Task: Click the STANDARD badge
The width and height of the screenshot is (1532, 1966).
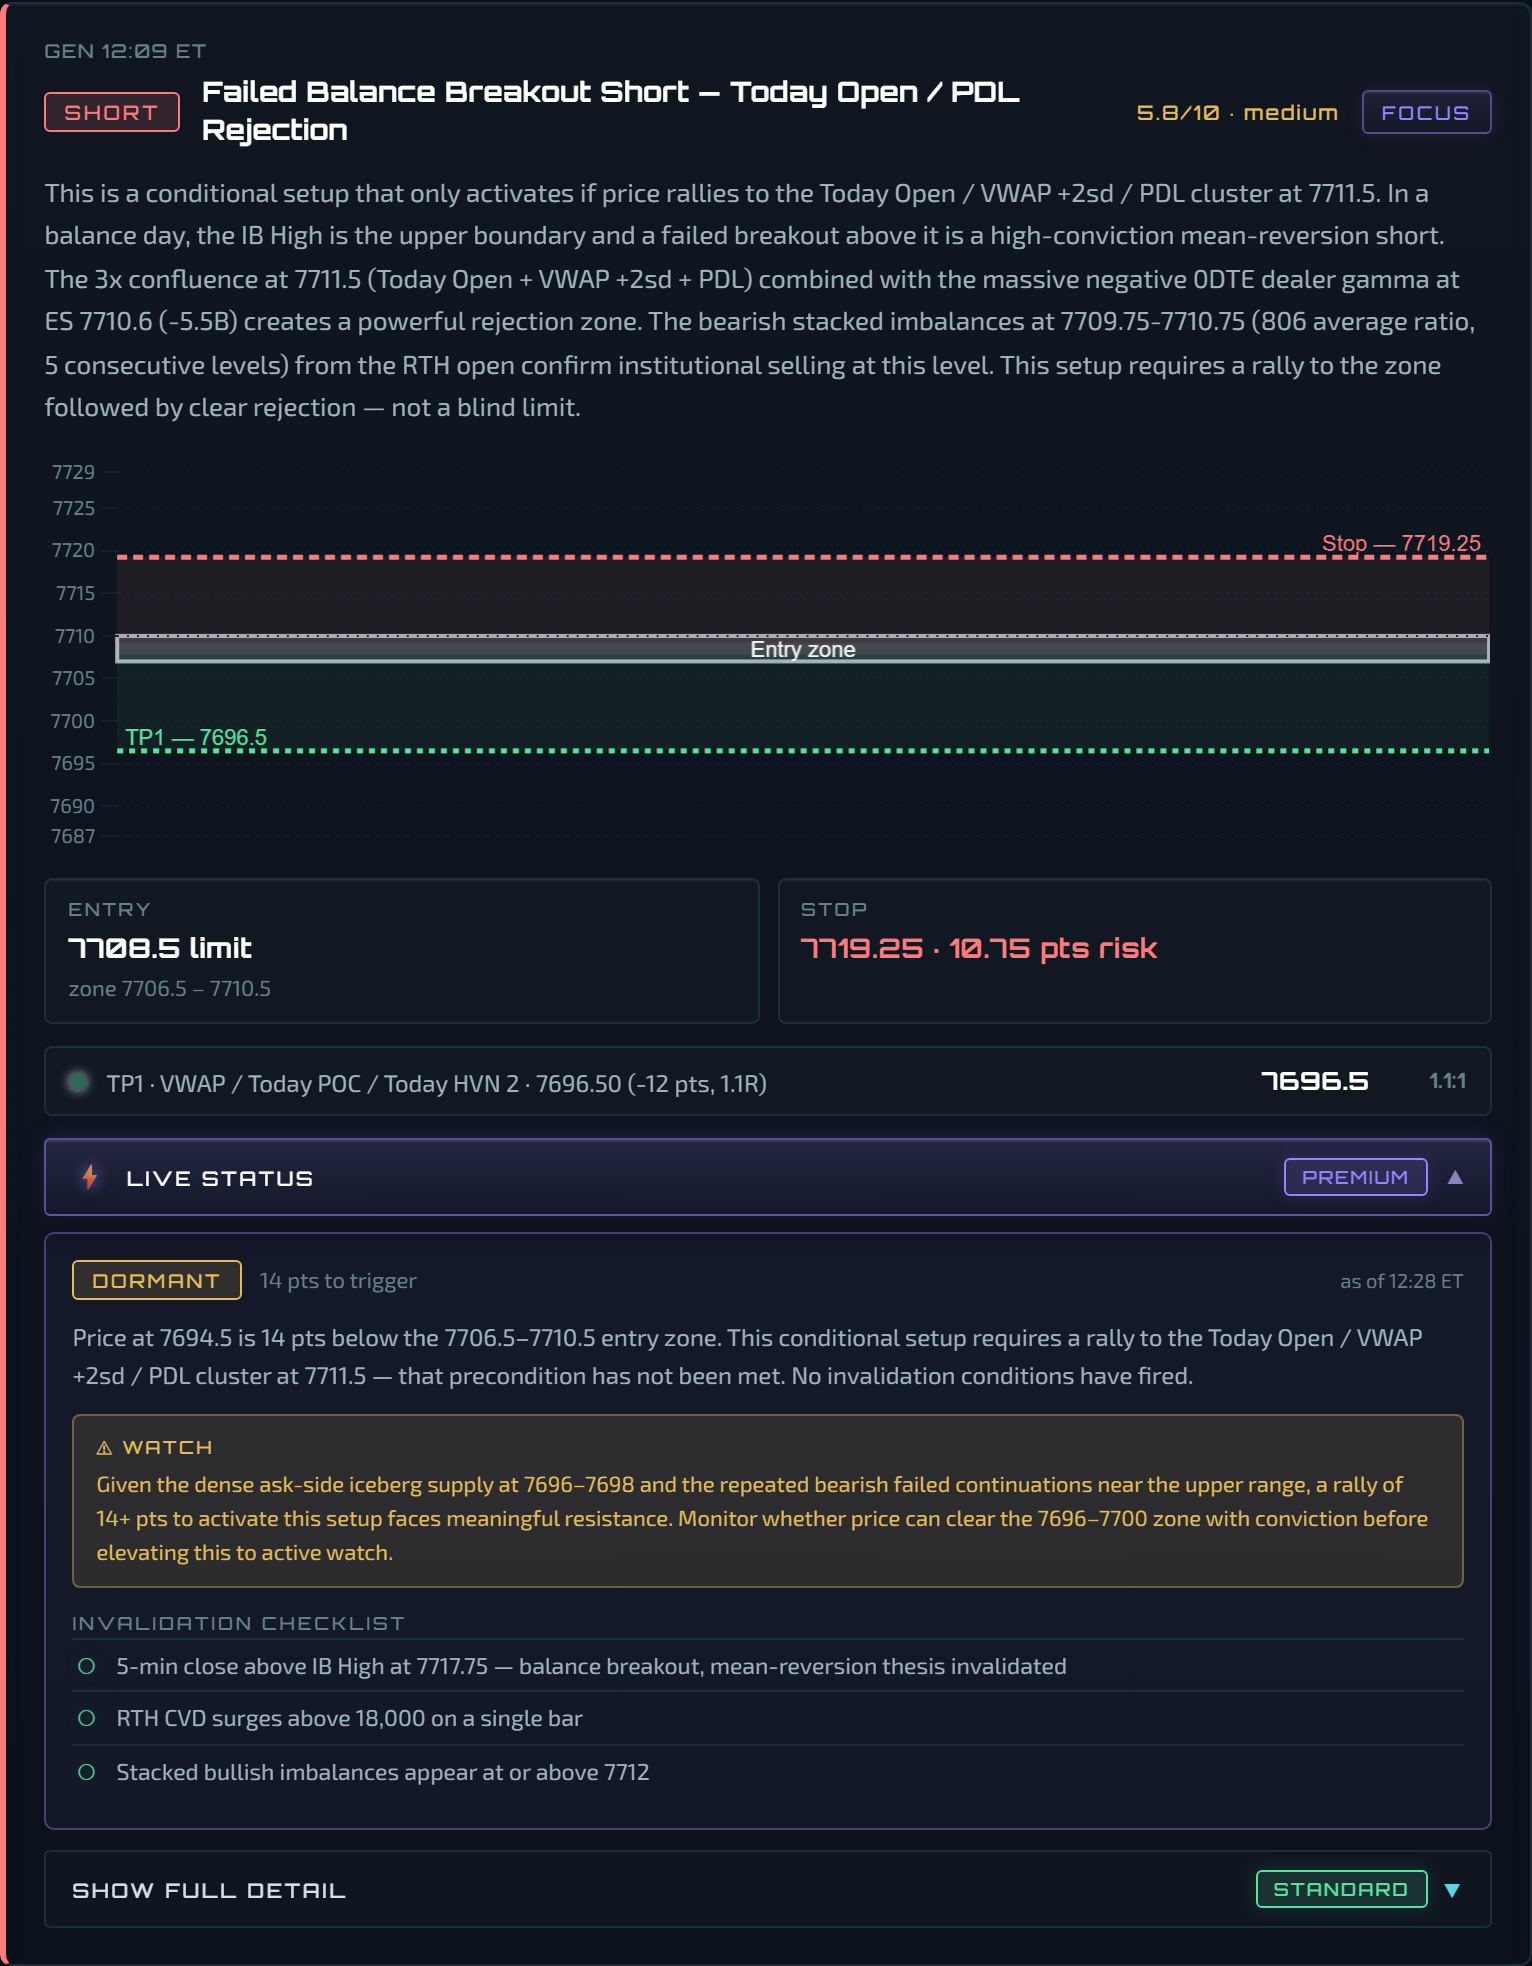Action: tap(1341, 1889)
